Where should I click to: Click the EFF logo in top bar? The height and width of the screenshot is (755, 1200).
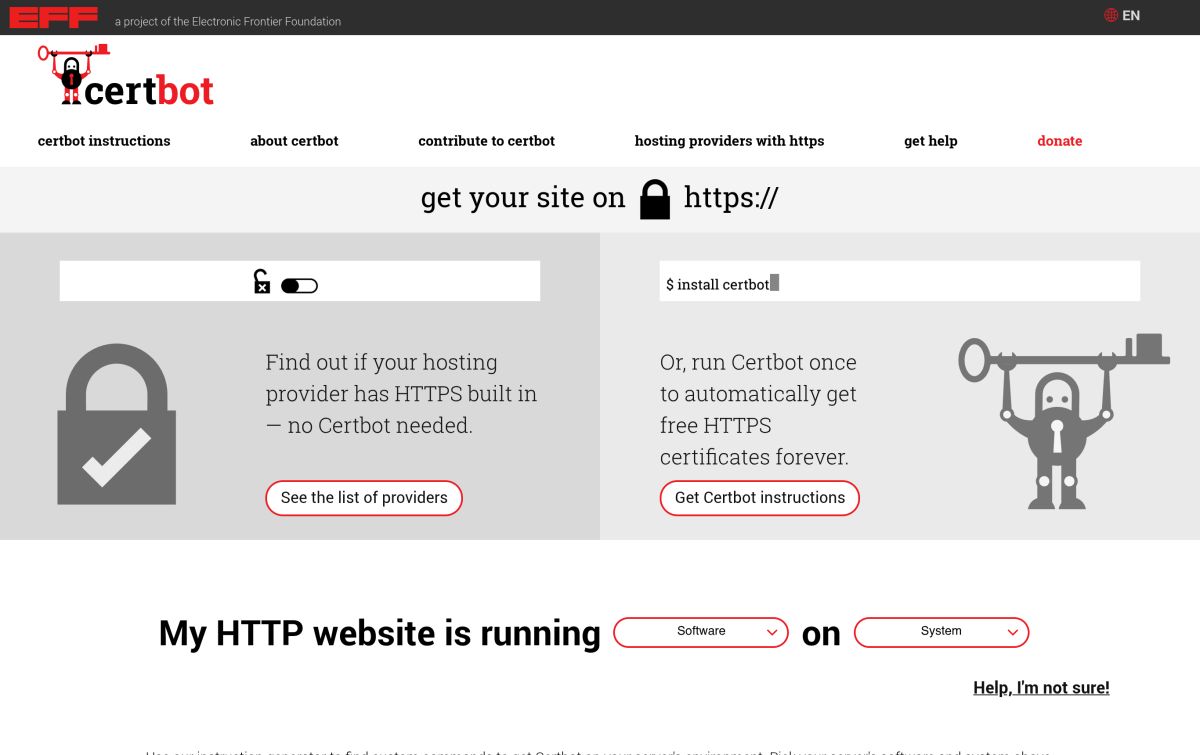coord(54,17)
